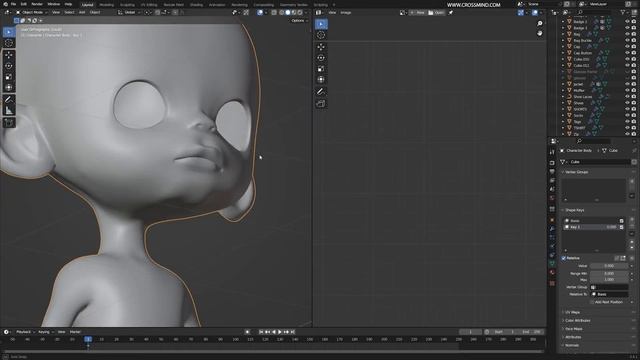Uncheck the Relative shape keys checkbox
The image size is (640, 360).
[564, 258]
